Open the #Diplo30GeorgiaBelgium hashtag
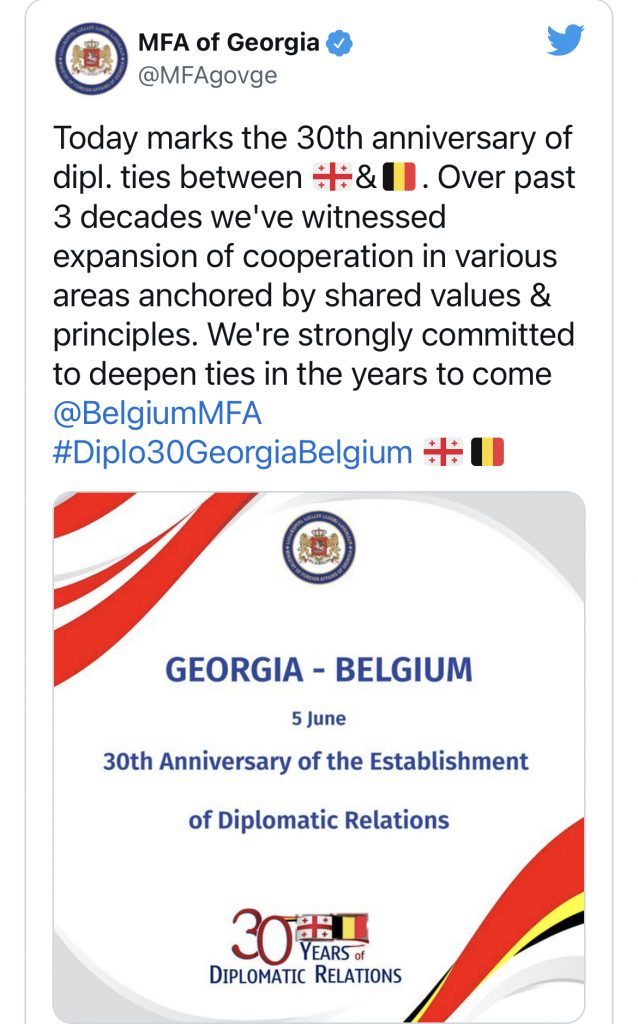The width and height of the screenshot is (638, 1024). coord(232,452)
